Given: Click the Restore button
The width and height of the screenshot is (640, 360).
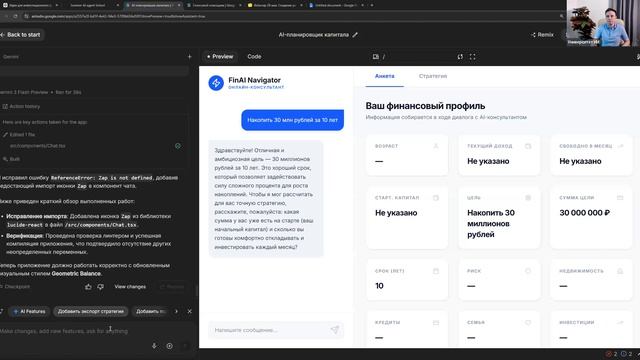Looking at the screenshot, I should [x=172, y=287].
